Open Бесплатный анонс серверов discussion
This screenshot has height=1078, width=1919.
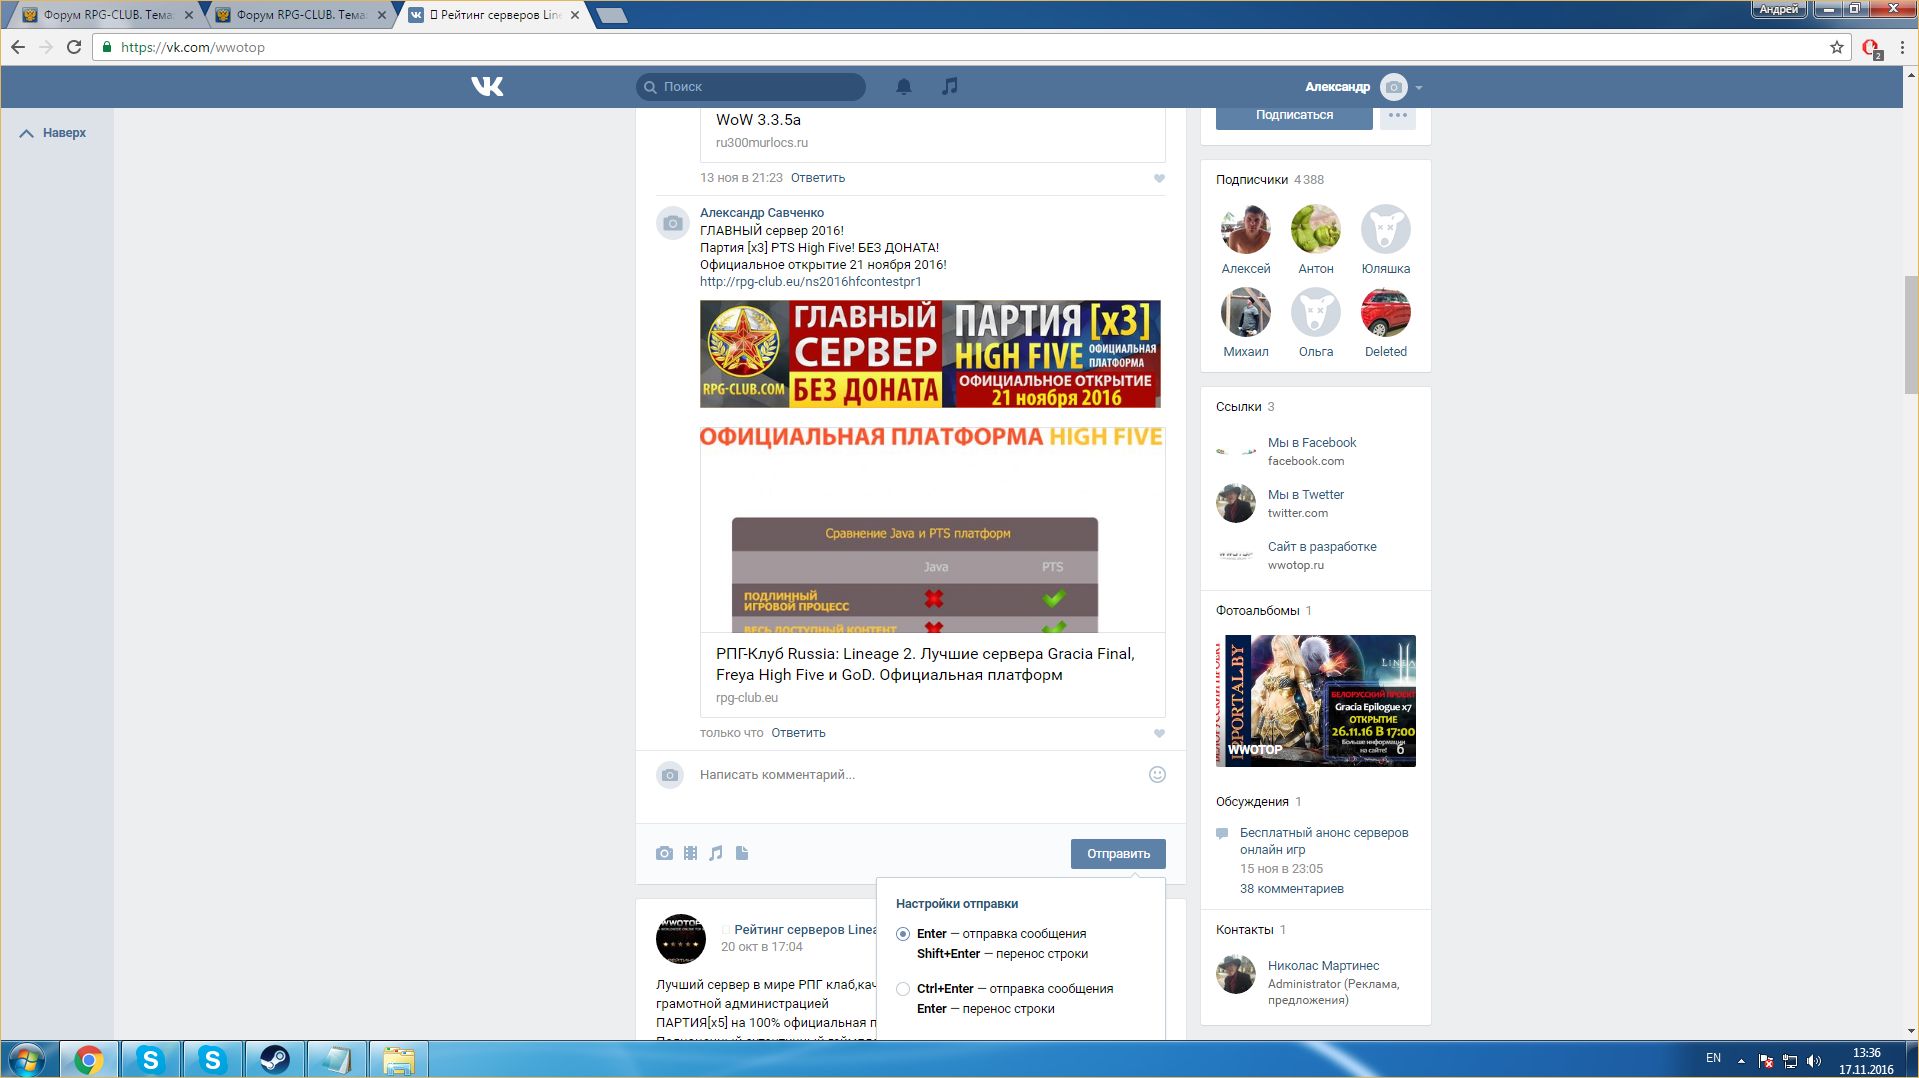[1324, 841]
